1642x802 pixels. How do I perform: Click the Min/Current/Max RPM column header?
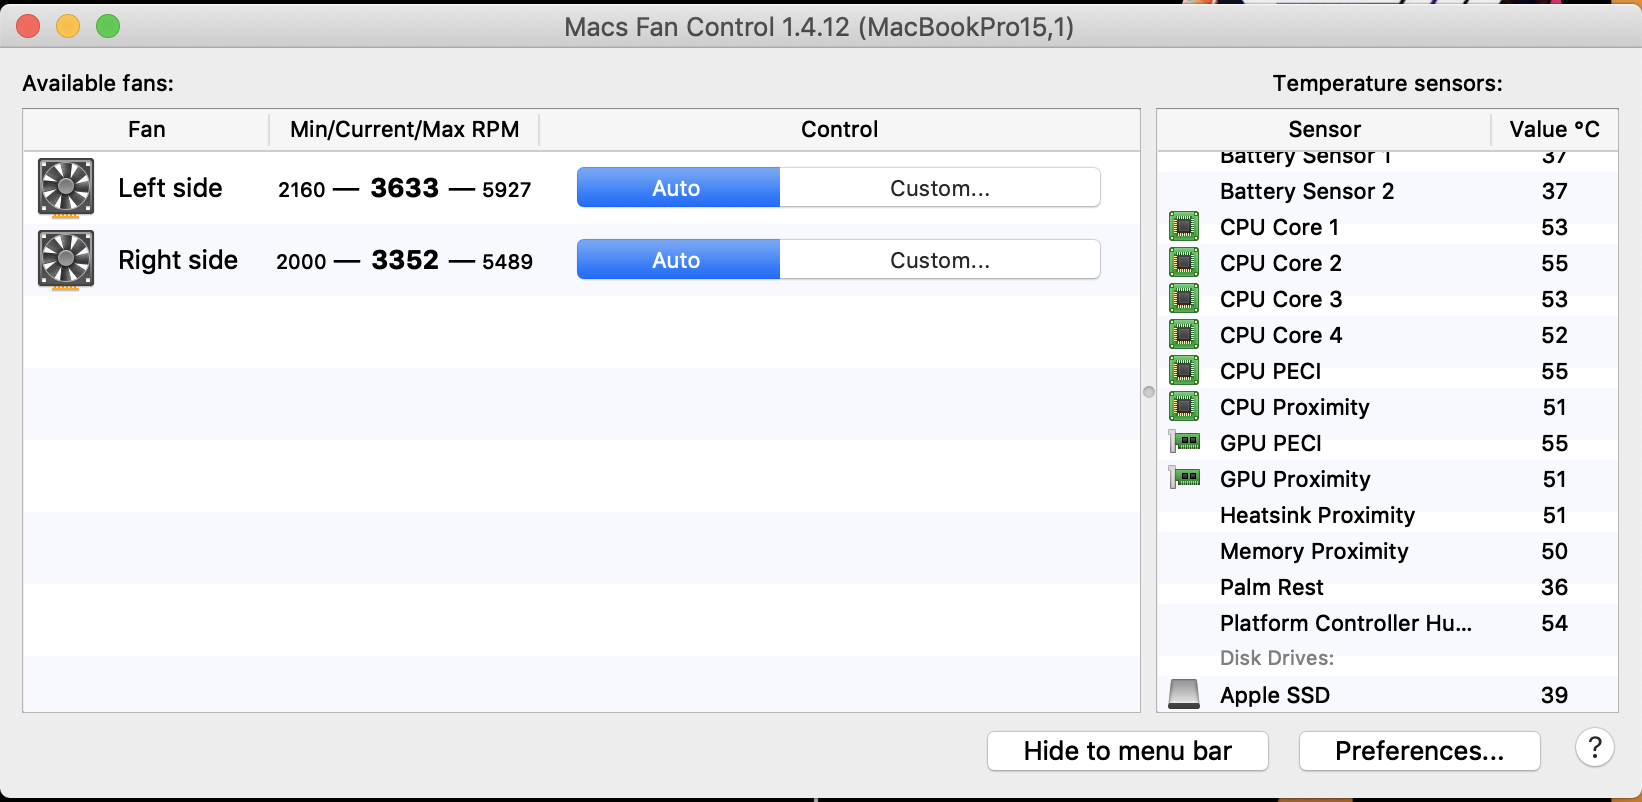tap(404, 129)
